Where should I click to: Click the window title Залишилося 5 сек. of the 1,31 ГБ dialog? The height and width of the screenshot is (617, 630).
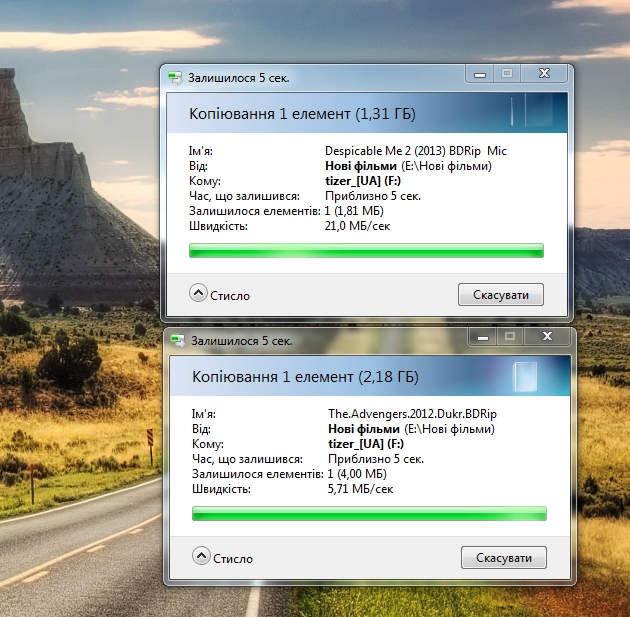(239, 78)
